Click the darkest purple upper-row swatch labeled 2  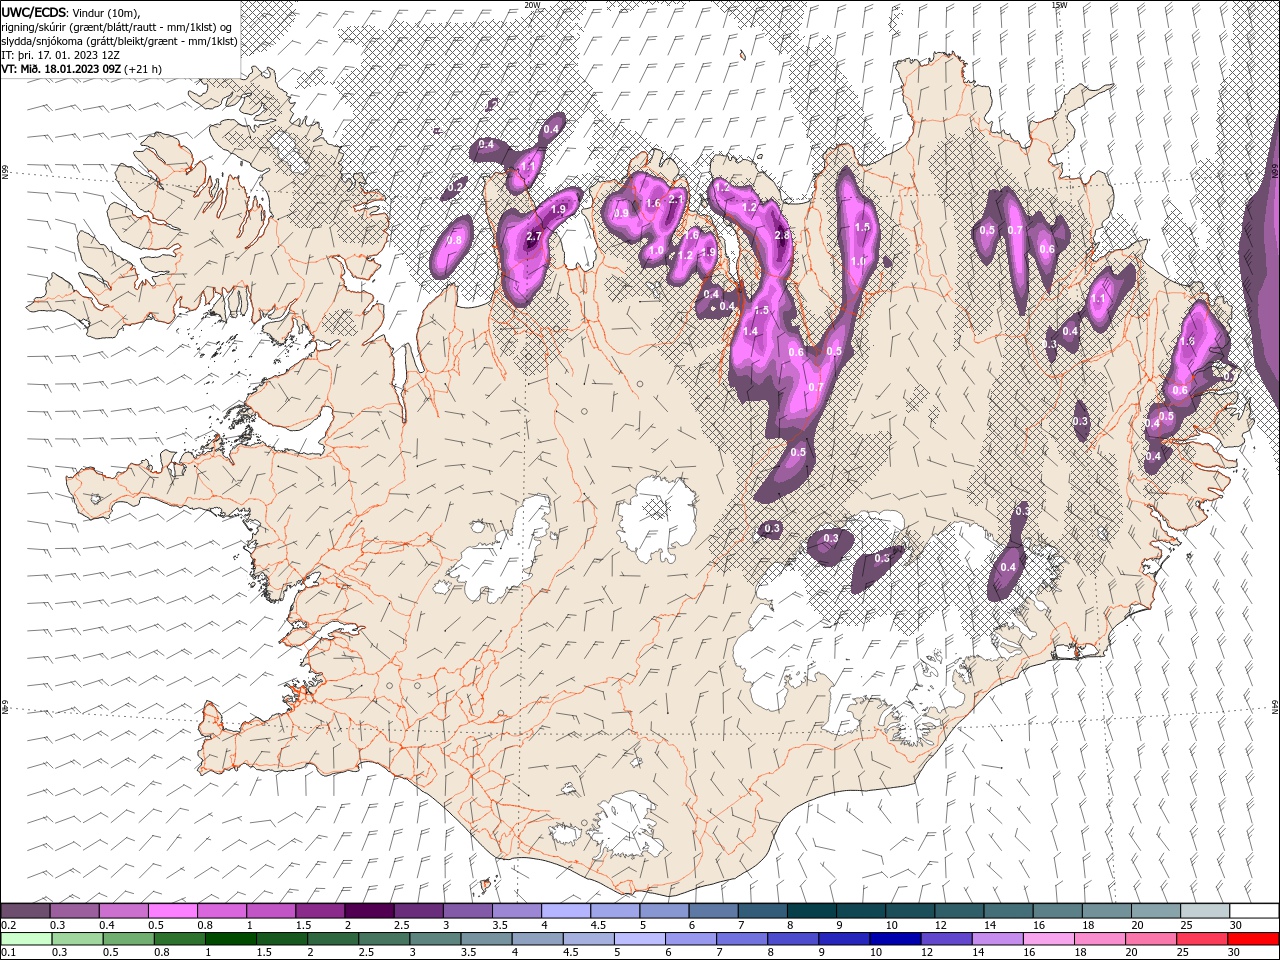click(x=368, y=911)
